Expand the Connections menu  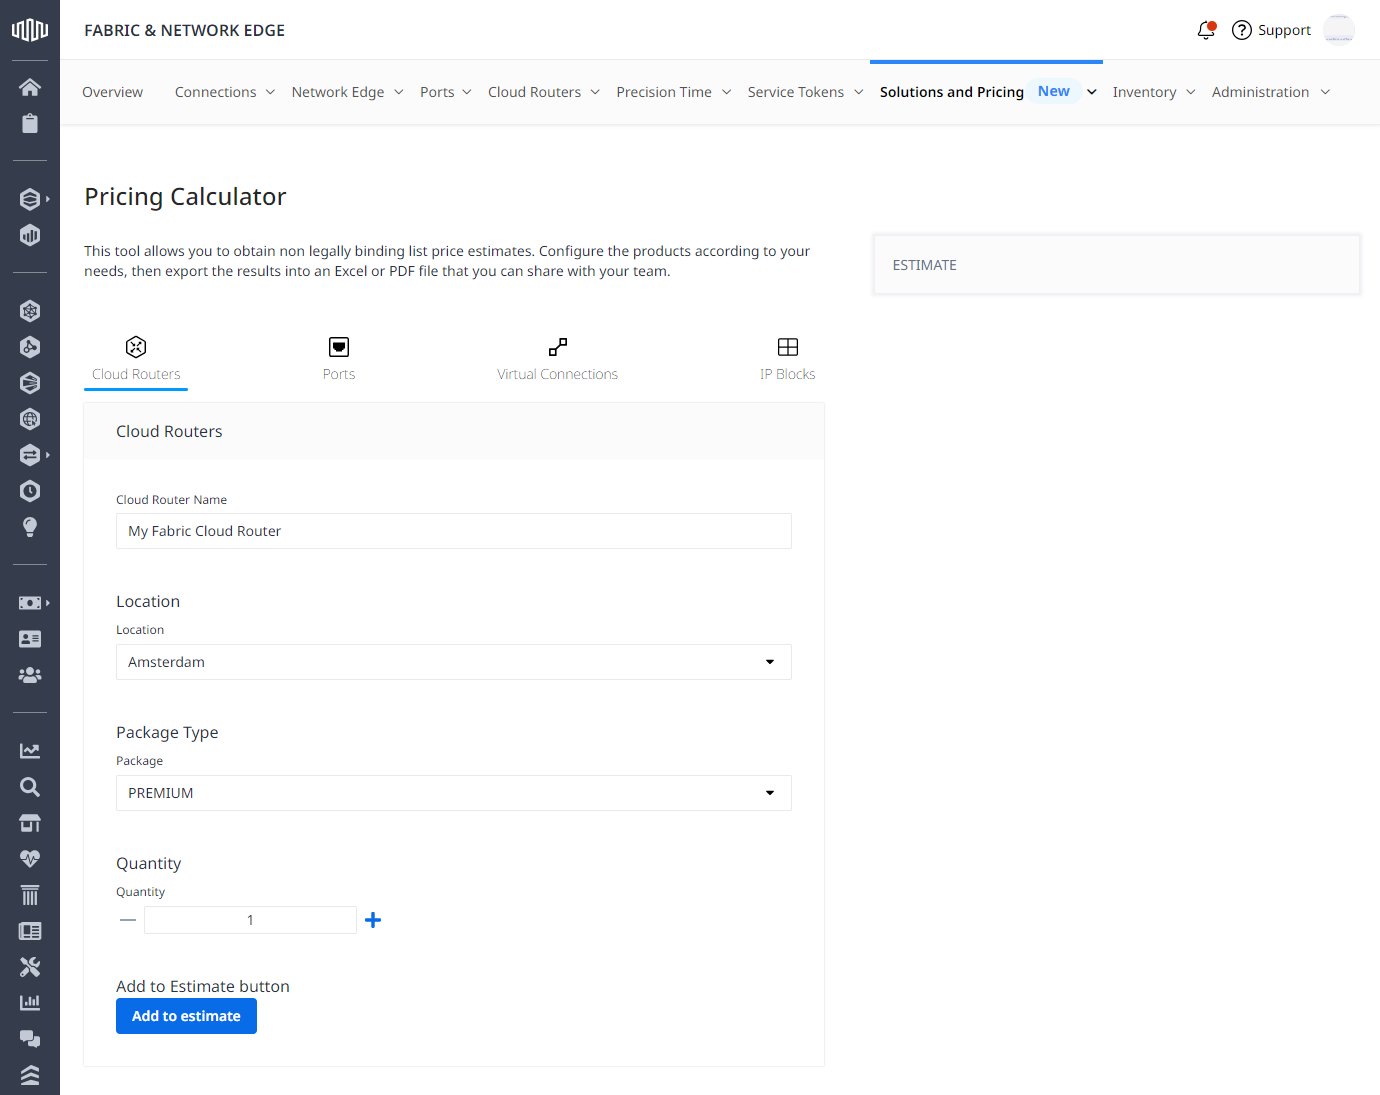[224, 92]
